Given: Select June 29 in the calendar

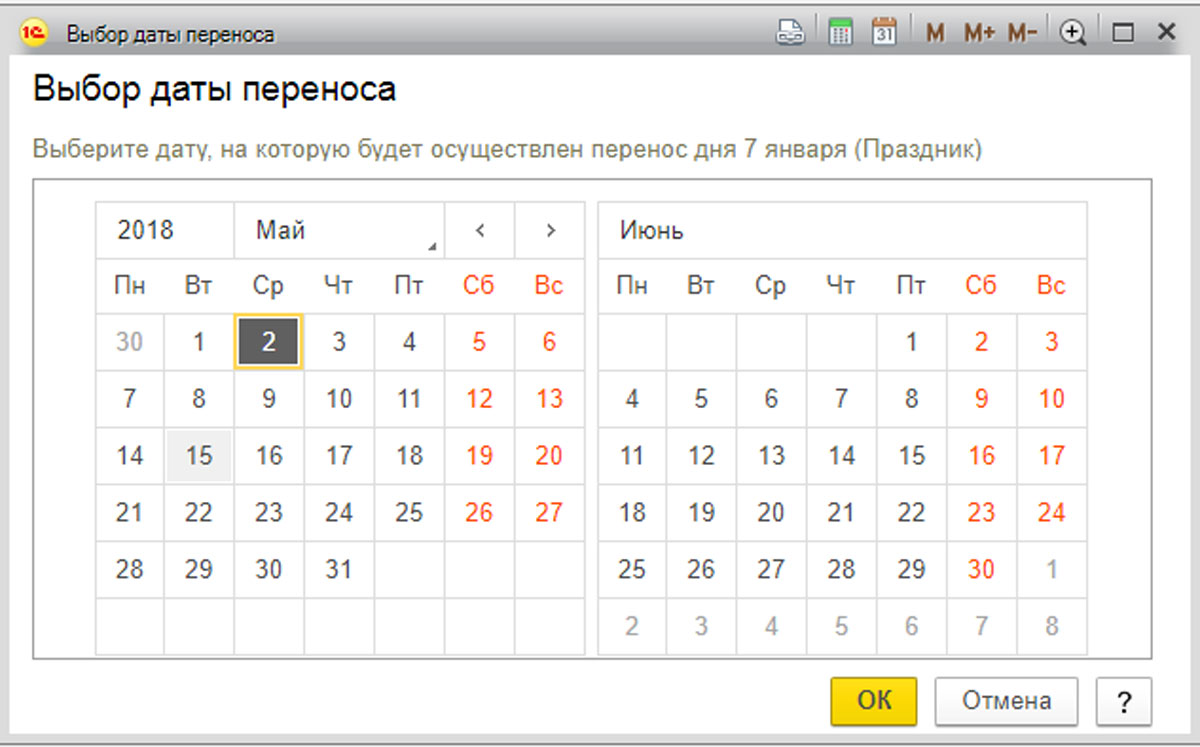Looking at the screenshot, I should click(x=911, y=570).
